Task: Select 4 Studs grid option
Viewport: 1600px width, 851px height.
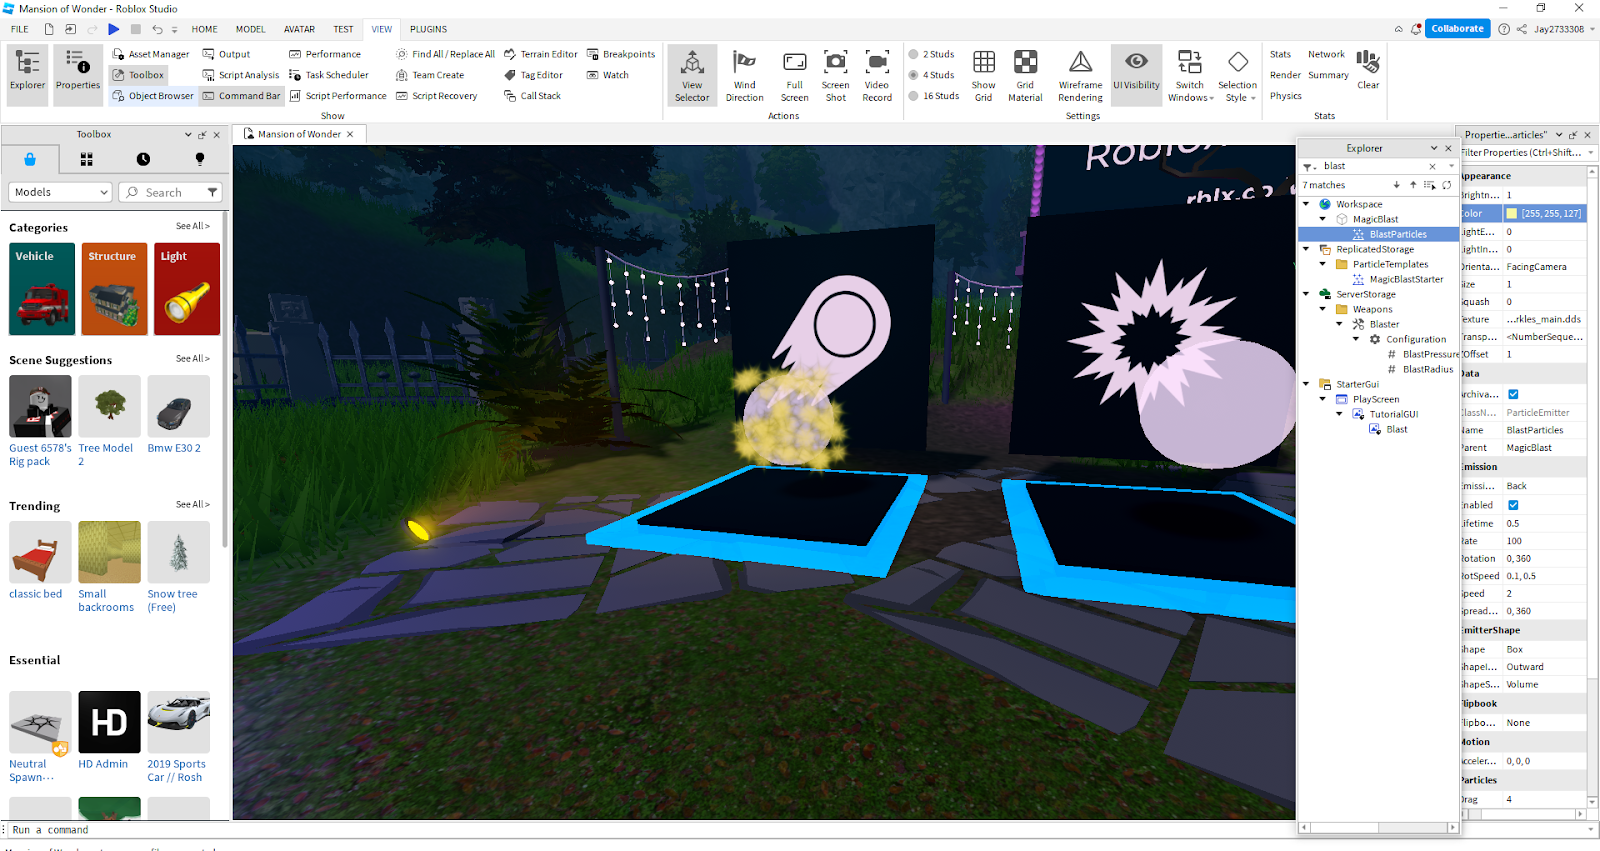Action: pos(931,75)
